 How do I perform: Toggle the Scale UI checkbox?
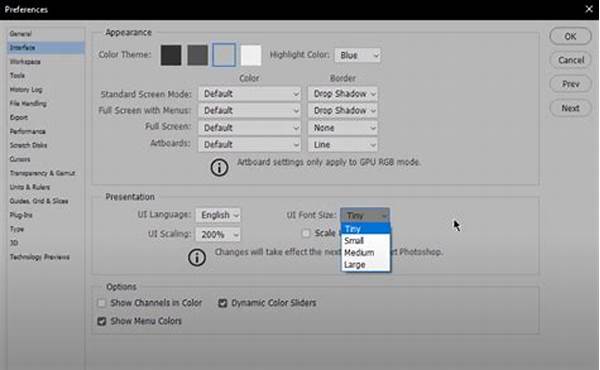306,233
